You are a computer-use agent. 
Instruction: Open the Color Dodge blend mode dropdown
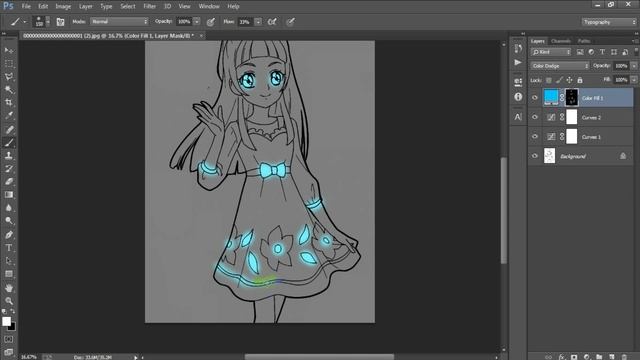[x=560, y=66]
